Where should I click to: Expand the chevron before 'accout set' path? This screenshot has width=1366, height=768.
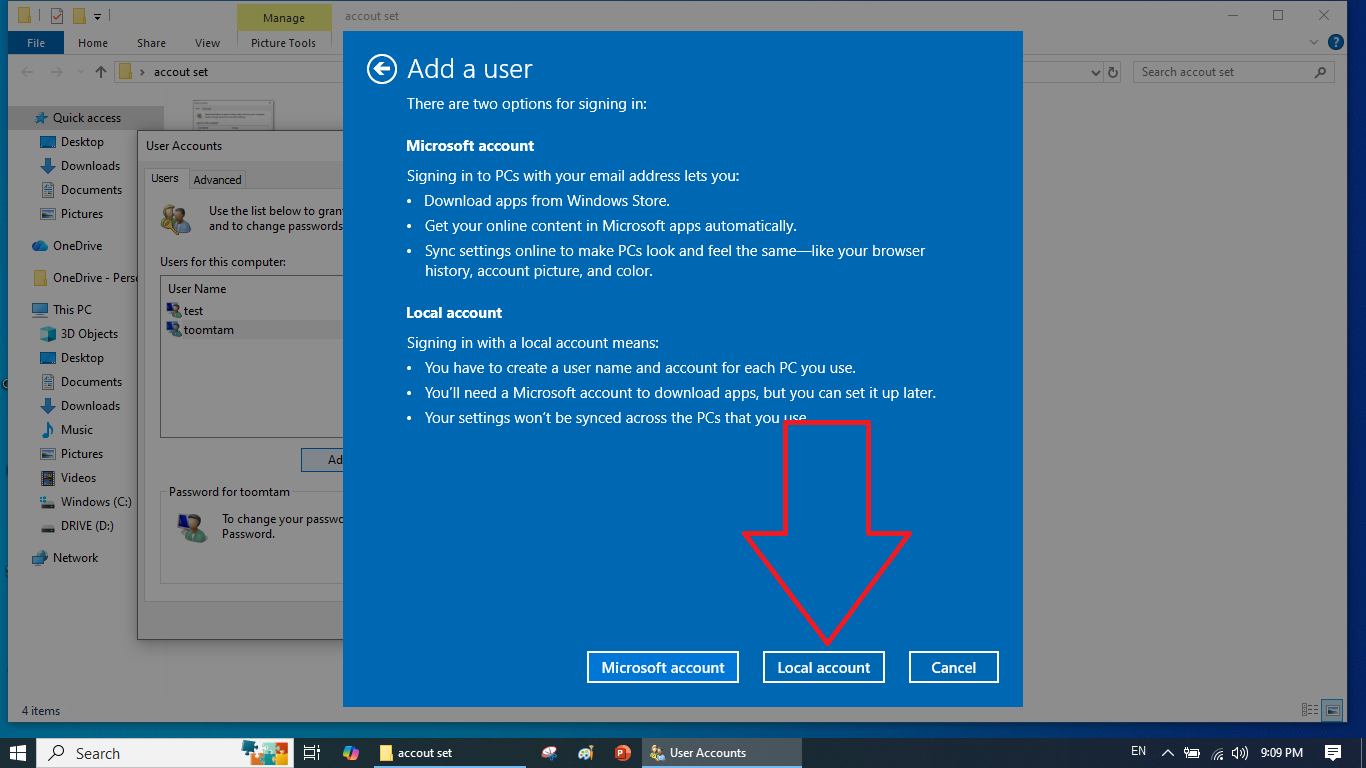coord(143,72)
